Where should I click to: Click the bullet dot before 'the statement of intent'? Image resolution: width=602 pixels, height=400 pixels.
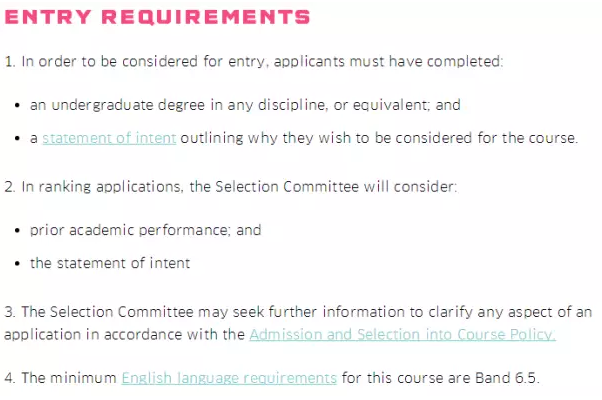click(x=17, y=264)
